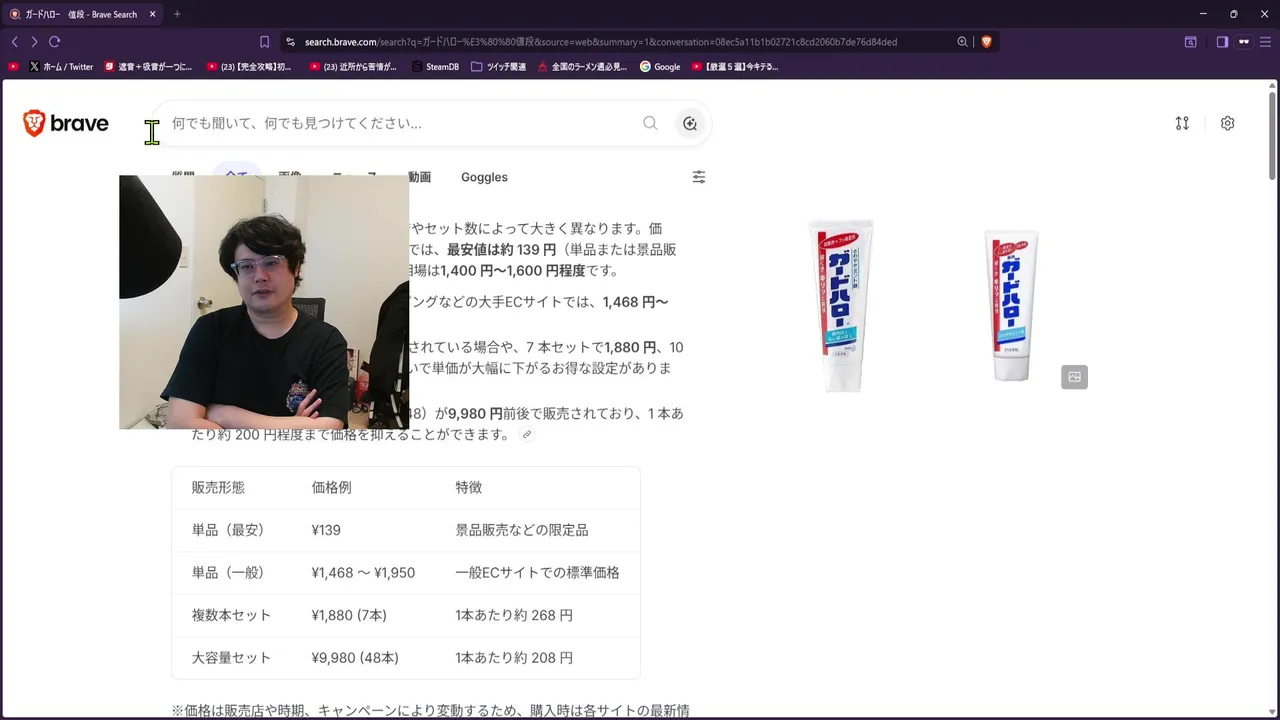Click the 1本あたり約 268 円 cell
1280x720 pixels.
(514, 615)
